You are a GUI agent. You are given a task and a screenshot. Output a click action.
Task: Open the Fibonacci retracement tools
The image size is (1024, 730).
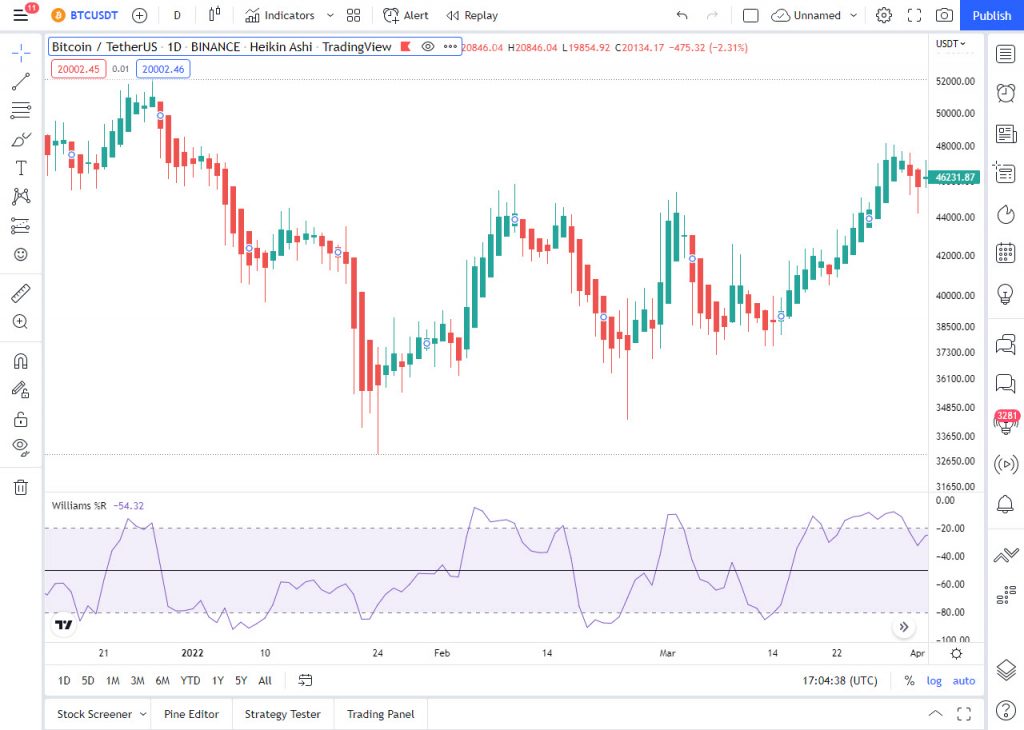click(x=21, y=110)
